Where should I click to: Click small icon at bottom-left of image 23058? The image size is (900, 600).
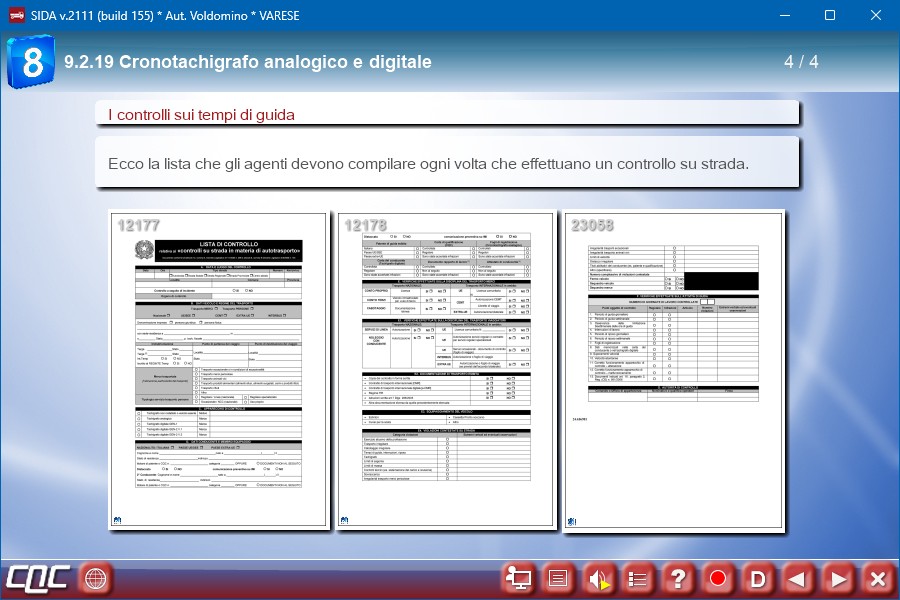[573, 519]
